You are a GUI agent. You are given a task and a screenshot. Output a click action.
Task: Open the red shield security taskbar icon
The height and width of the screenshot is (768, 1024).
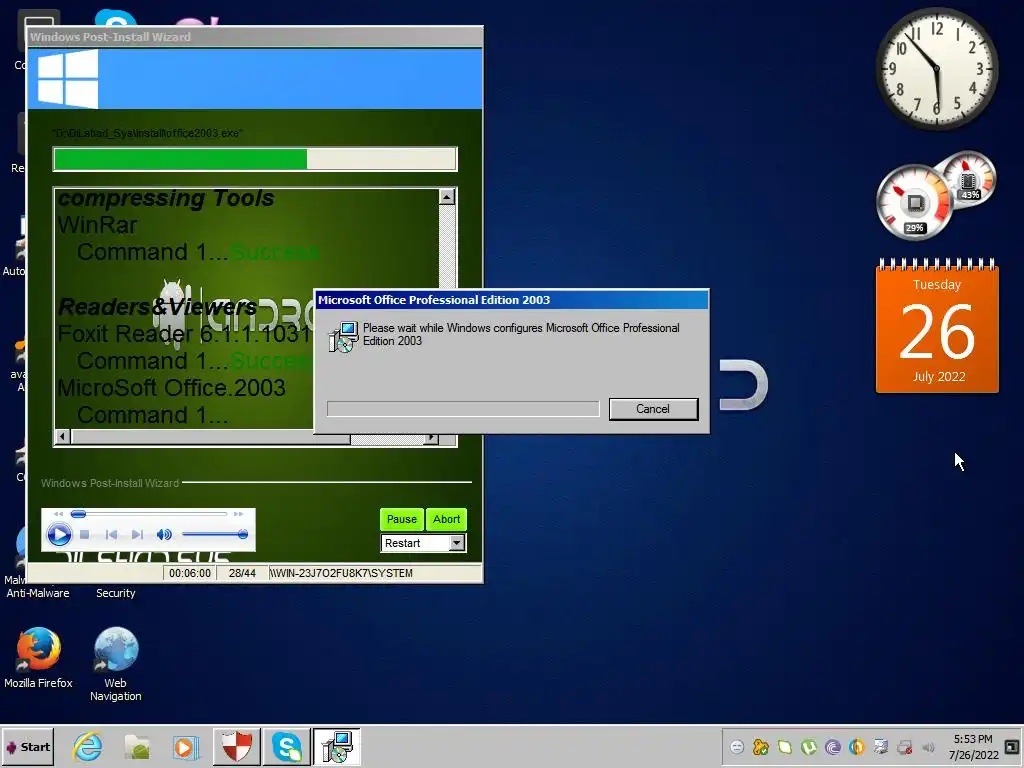[236, 746]
